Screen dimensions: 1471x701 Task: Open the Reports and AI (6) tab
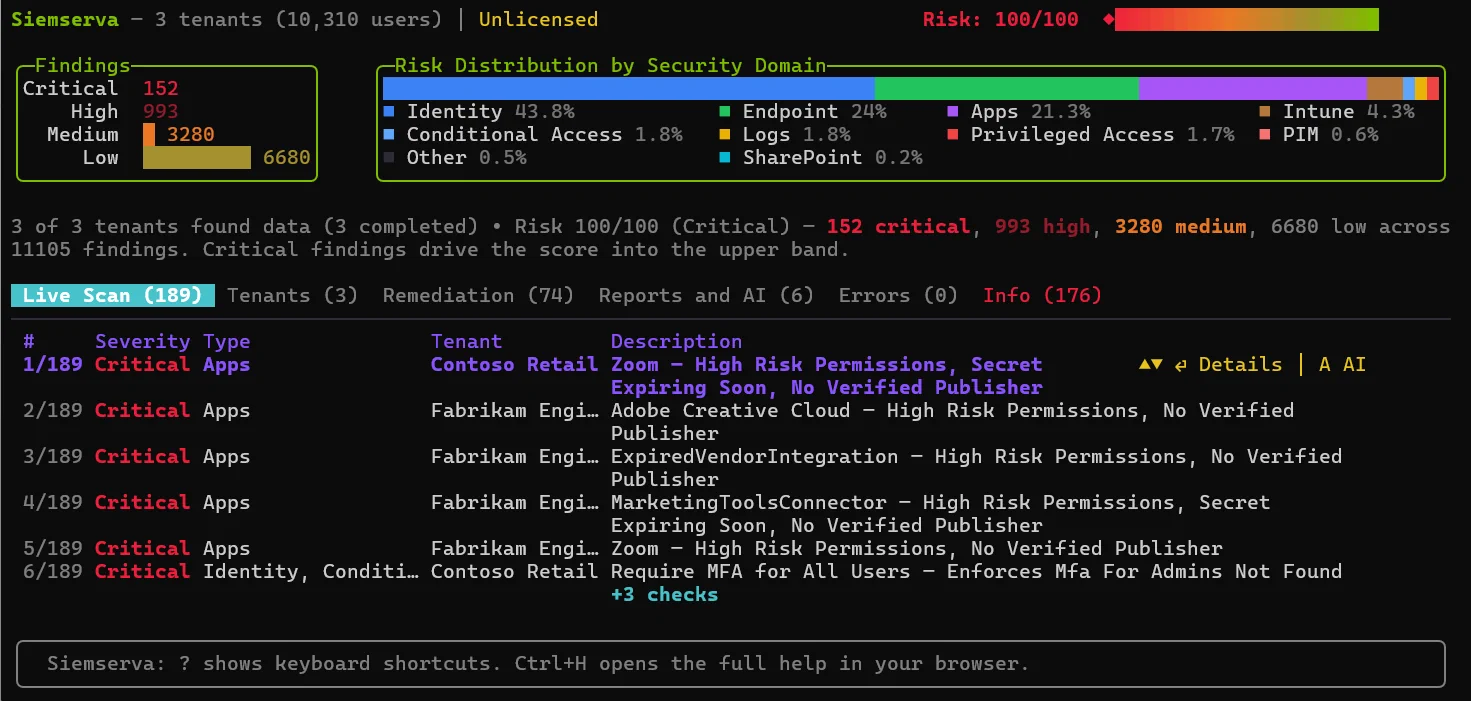pos(706,295)
